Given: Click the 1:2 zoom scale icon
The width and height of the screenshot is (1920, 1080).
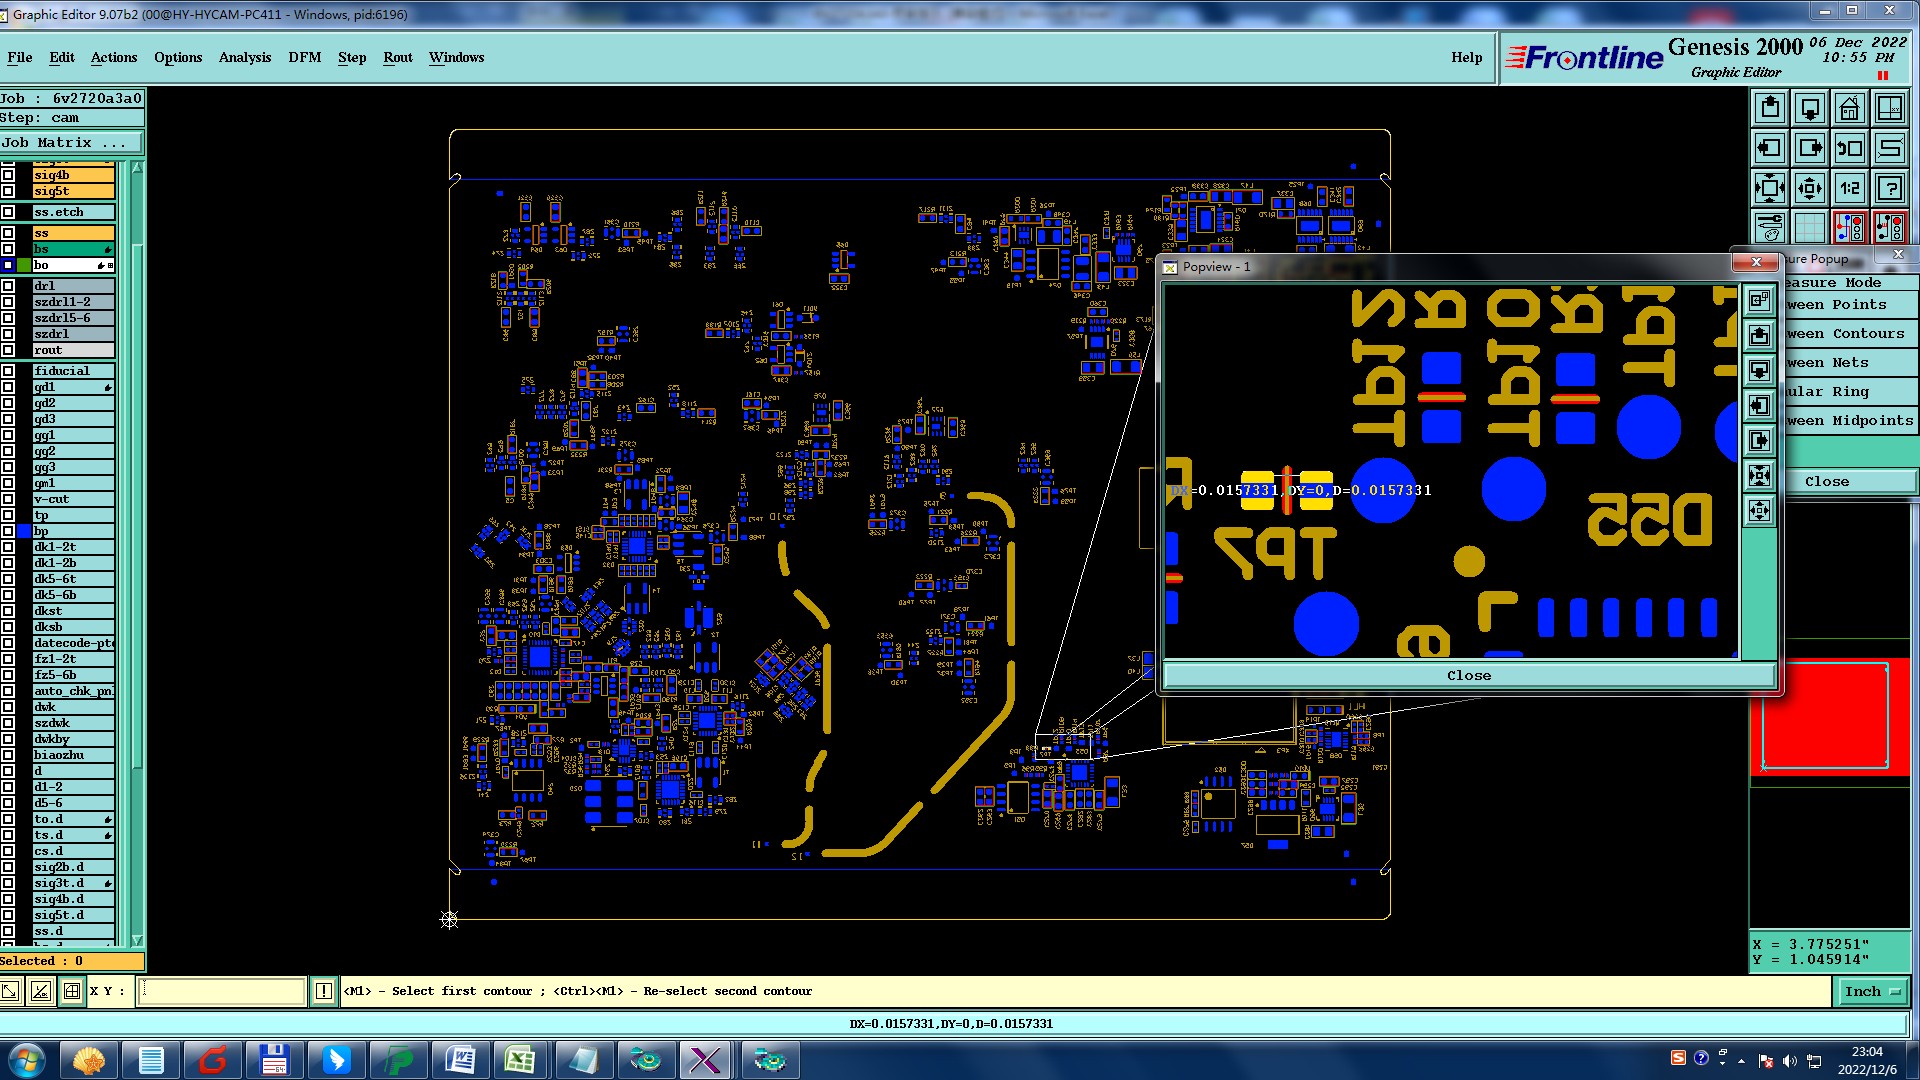Looking at the screenshot, I should point(1849,188).
